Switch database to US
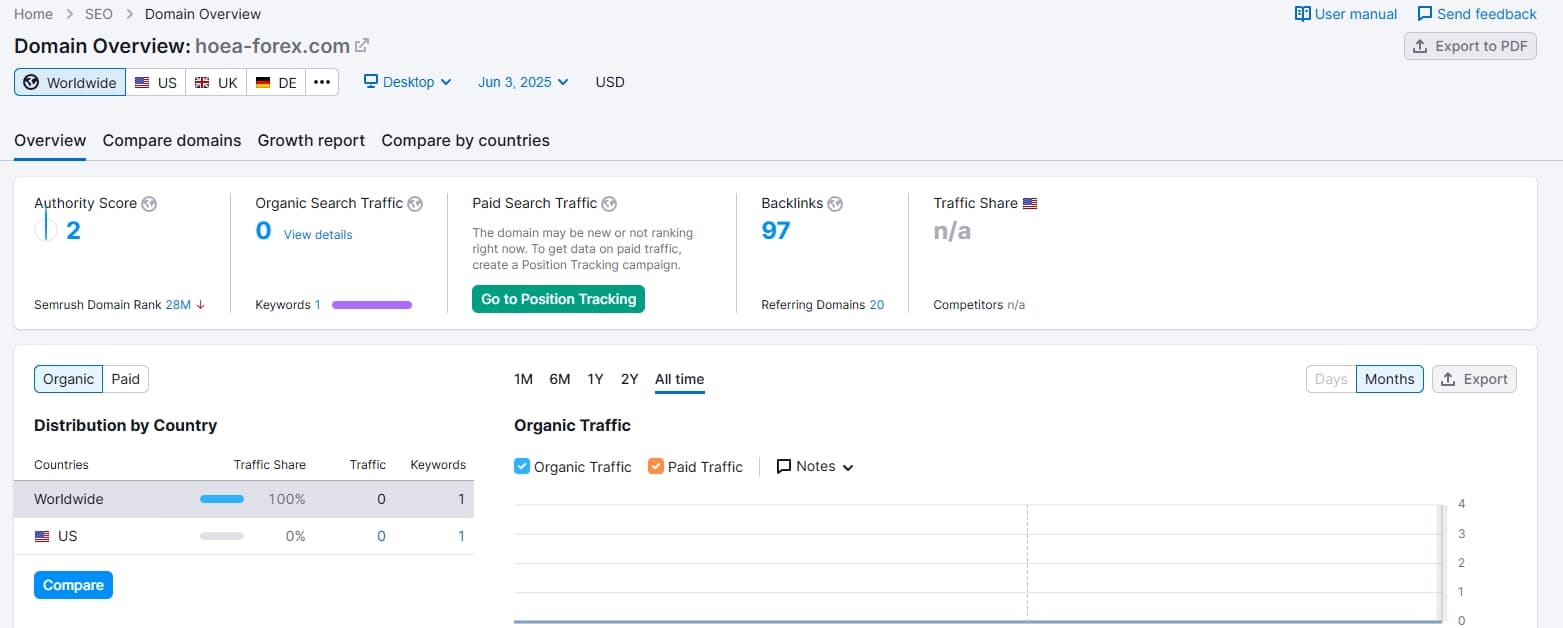Viewport: 1563px width, 628px height. [x=156, y=82]
